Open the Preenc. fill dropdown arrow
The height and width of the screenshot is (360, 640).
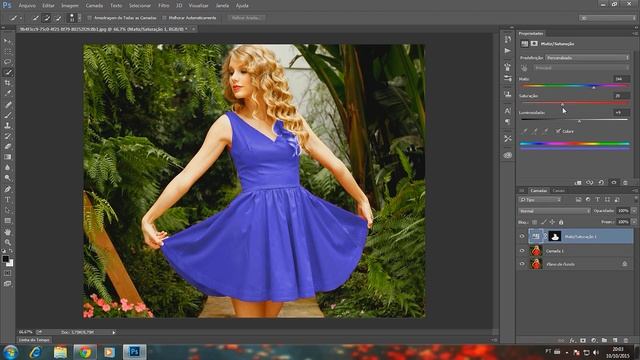[634, 222]
